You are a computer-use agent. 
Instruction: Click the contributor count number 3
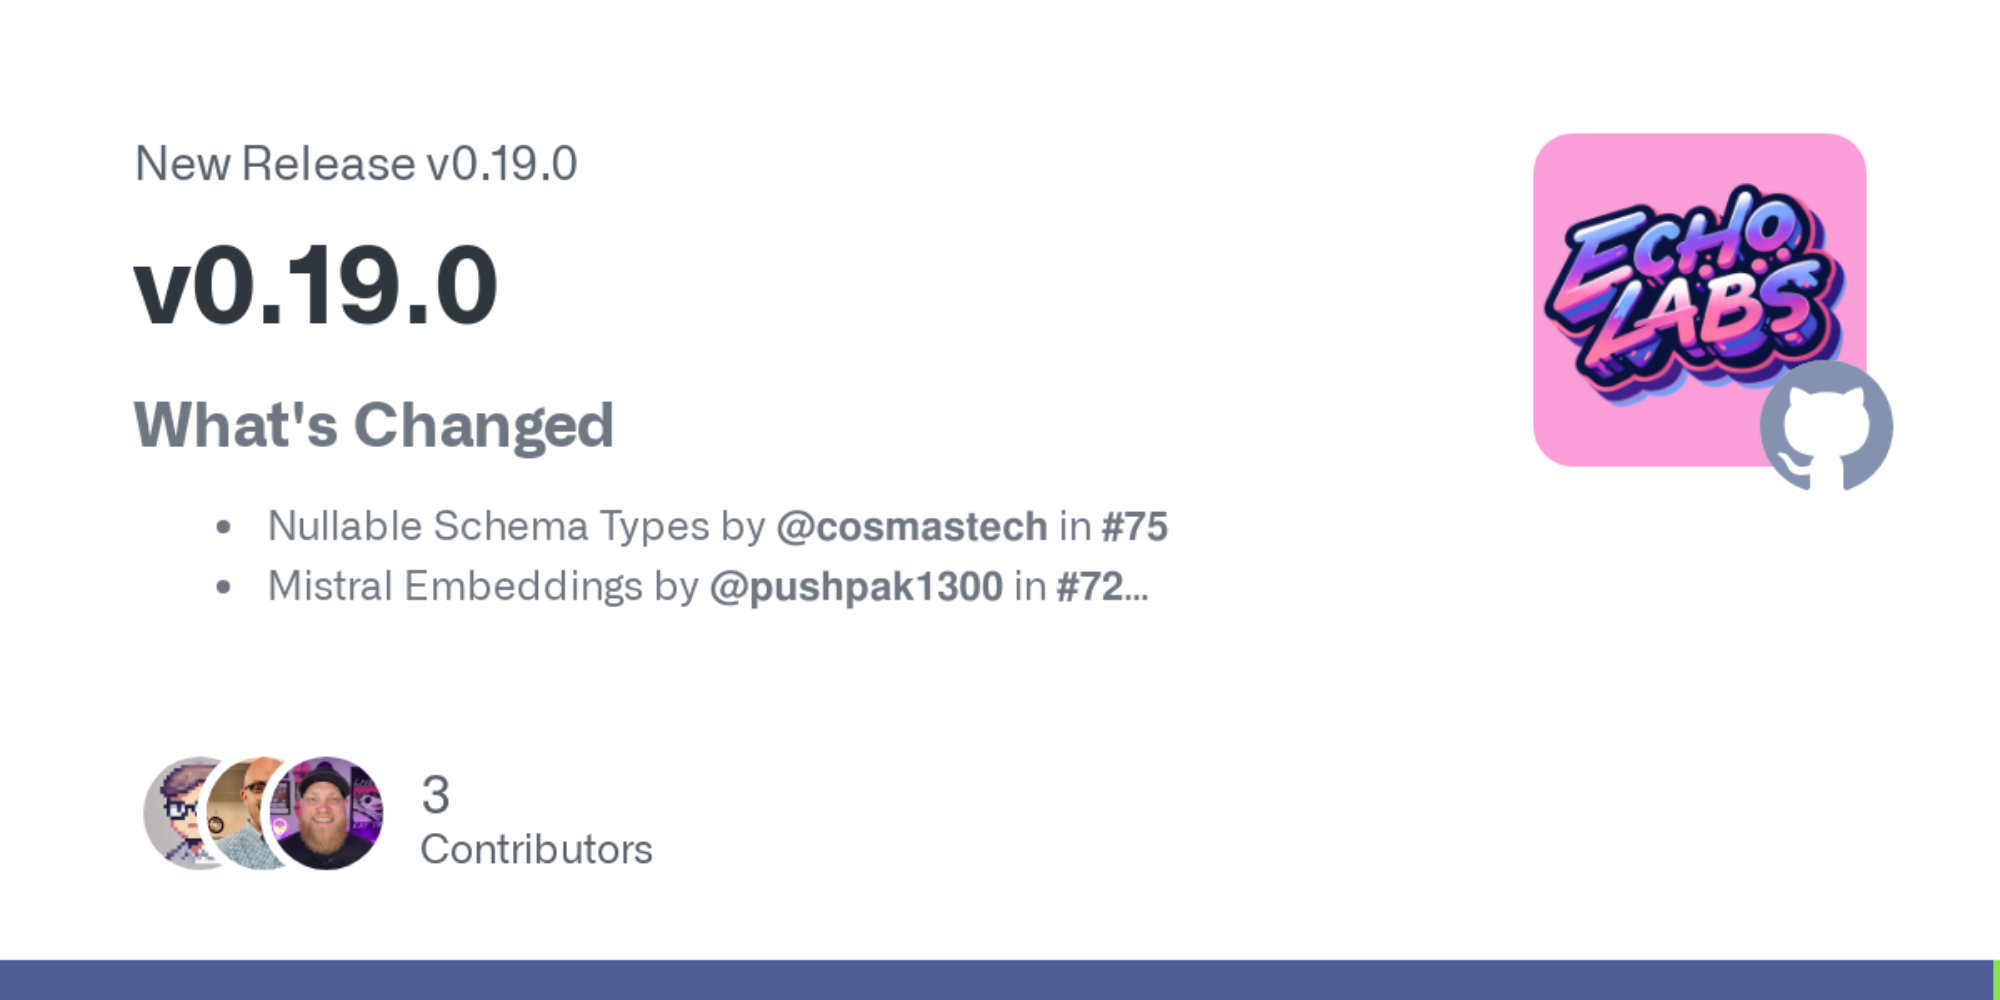point(435,795)
